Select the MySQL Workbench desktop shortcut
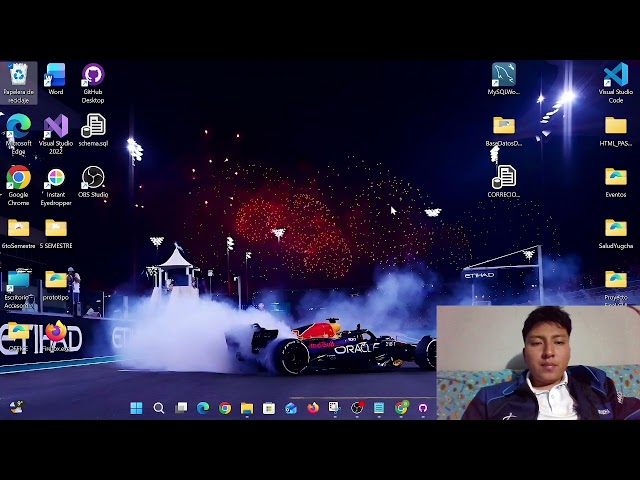640x480 pixels. (x=504, y=79)
